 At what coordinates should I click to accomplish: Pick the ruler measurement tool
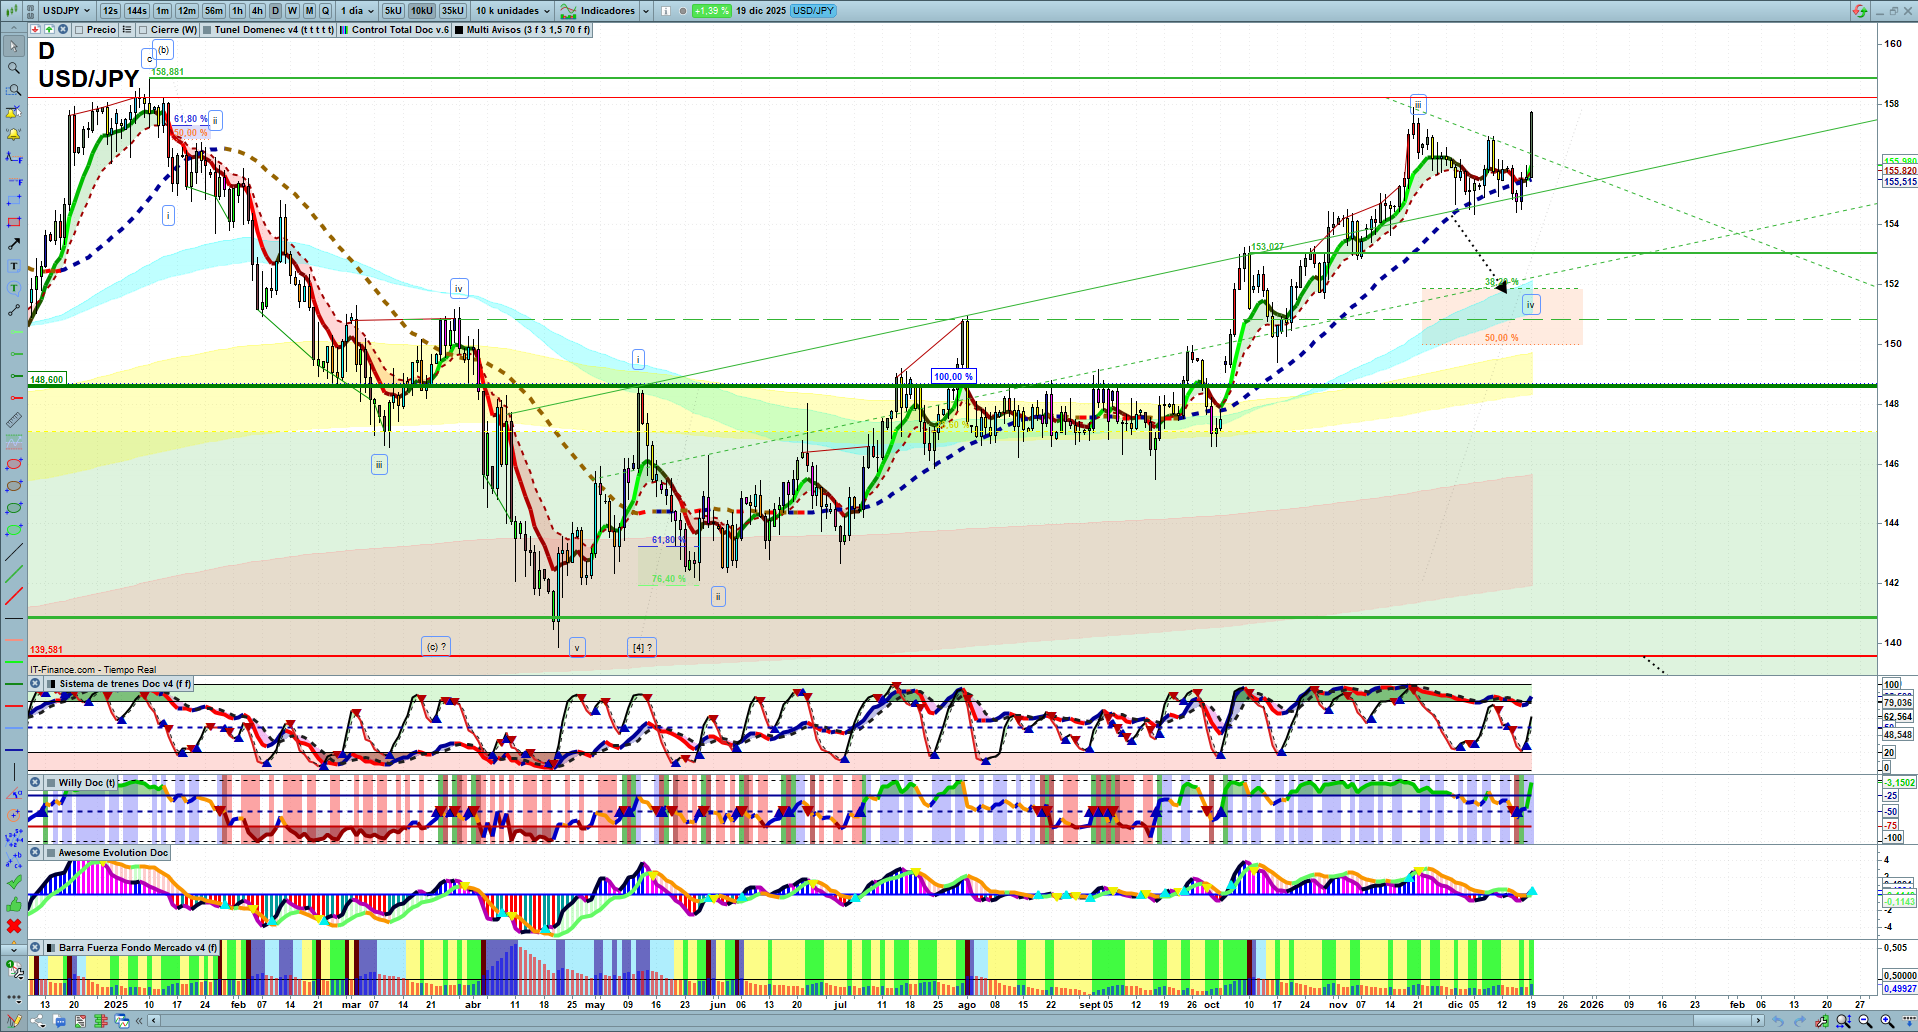pyautogui.click(x=14, y=420)
